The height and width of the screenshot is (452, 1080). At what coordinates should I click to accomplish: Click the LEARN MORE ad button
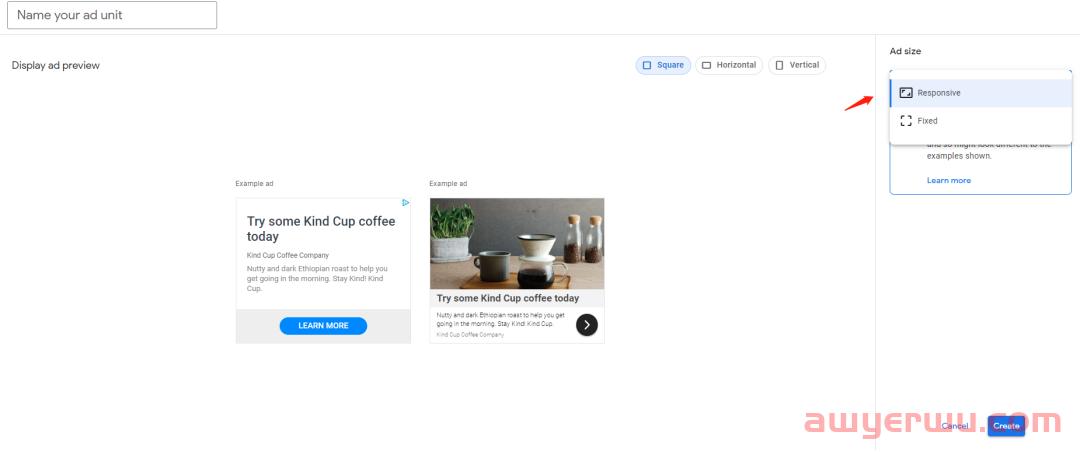323,326
